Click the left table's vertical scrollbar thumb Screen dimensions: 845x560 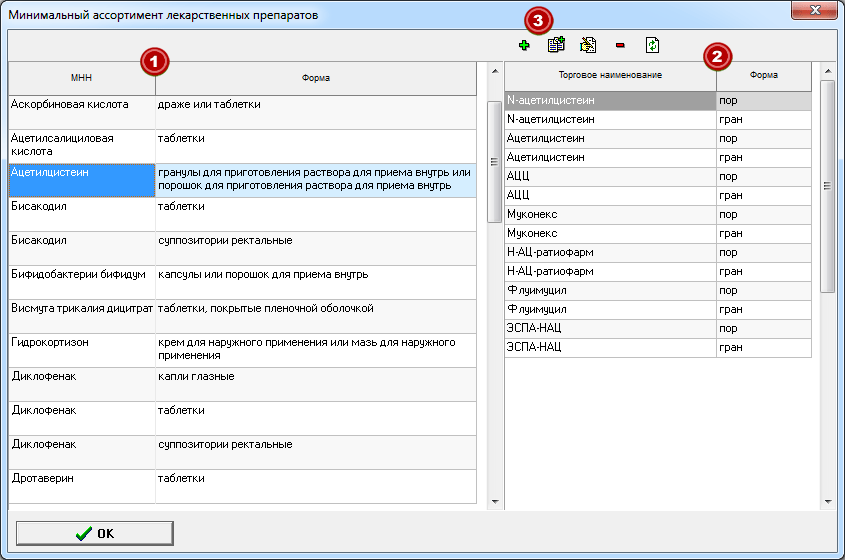pos(494,162)
